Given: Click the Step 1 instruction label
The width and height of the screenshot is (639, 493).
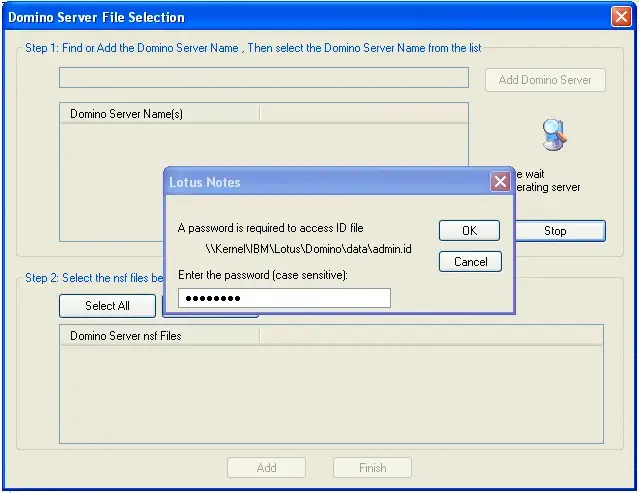Looking at the screenshot, I should (253, 48).
